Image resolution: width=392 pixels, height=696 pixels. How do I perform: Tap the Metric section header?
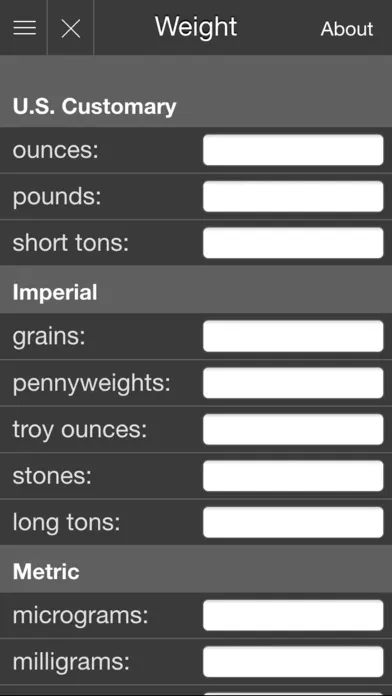[196, 572]
